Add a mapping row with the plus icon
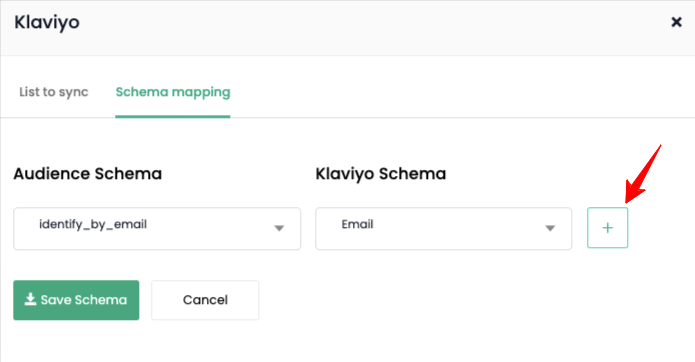The height and width of the screenshot is (362, 695). (x=607, y=228)
